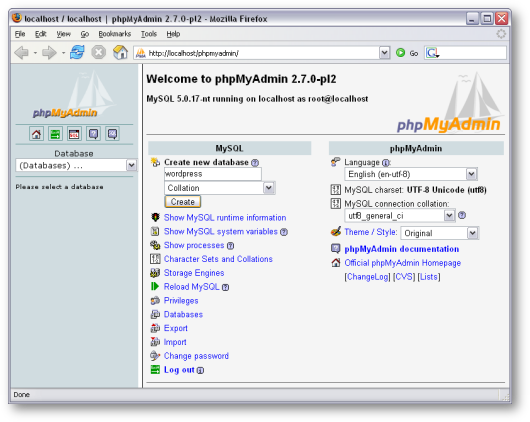This screenshot has width=530, height=422.
Task: Click the info icon next to Language
Action: point(385,163)
